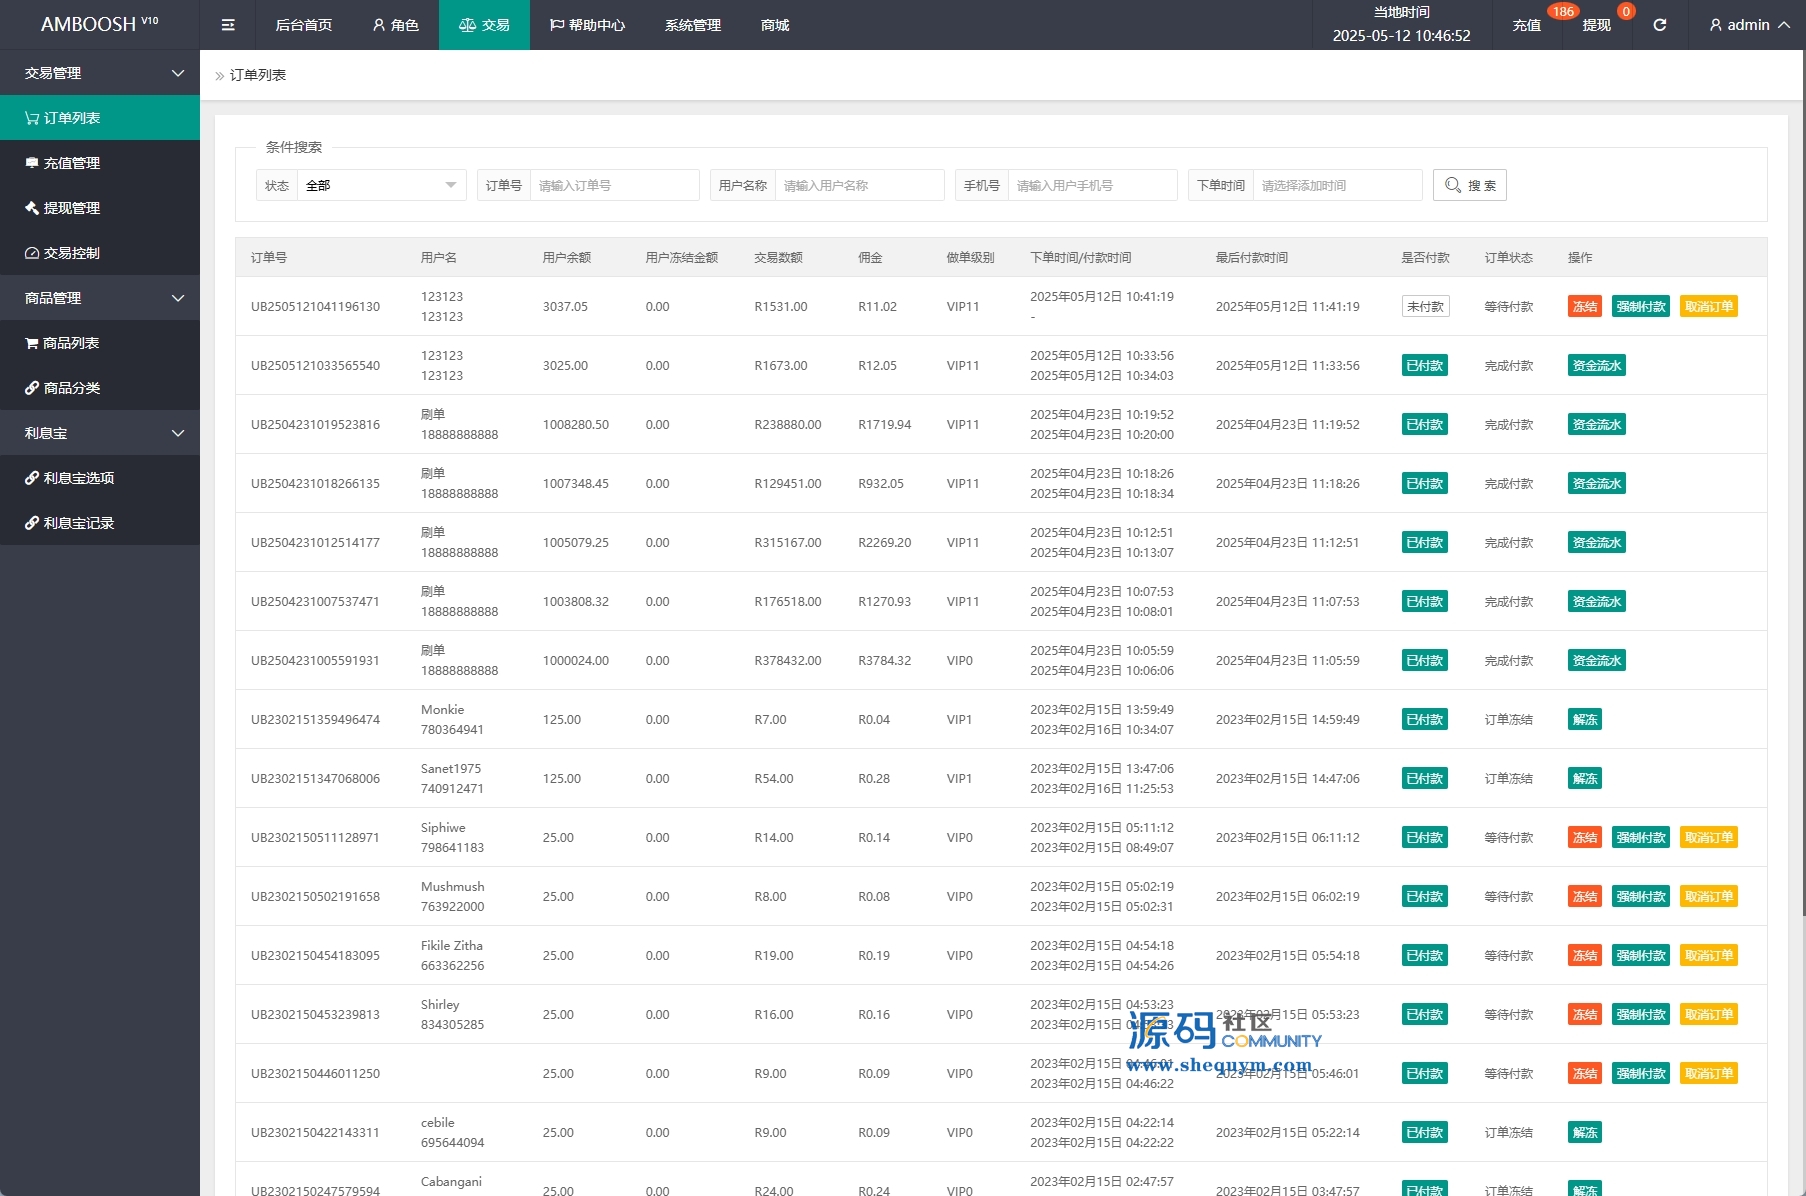The height and width of the screenshot is (1196, 1806).
Task: Click the 搜索 search button
Action: [1469, 185]
